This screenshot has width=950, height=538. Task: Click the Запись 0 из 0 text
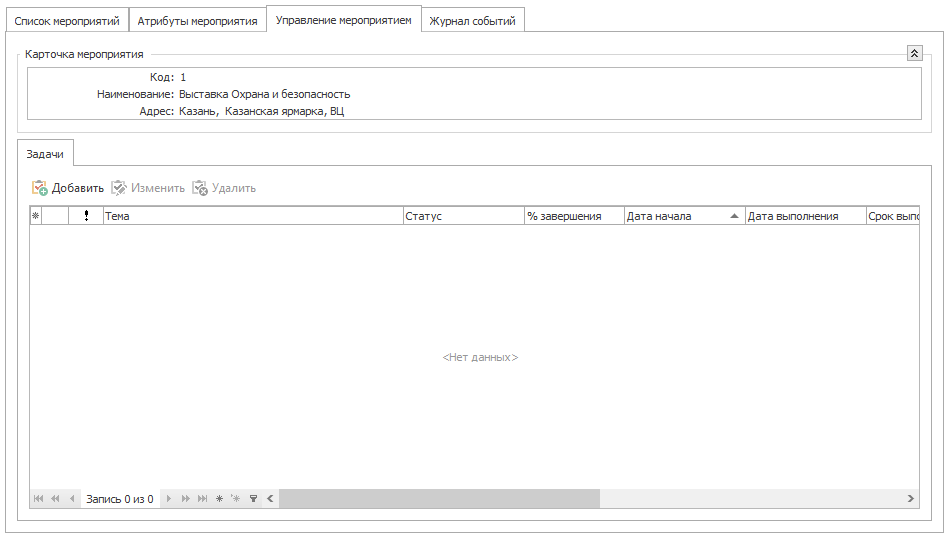coord(120,499)
